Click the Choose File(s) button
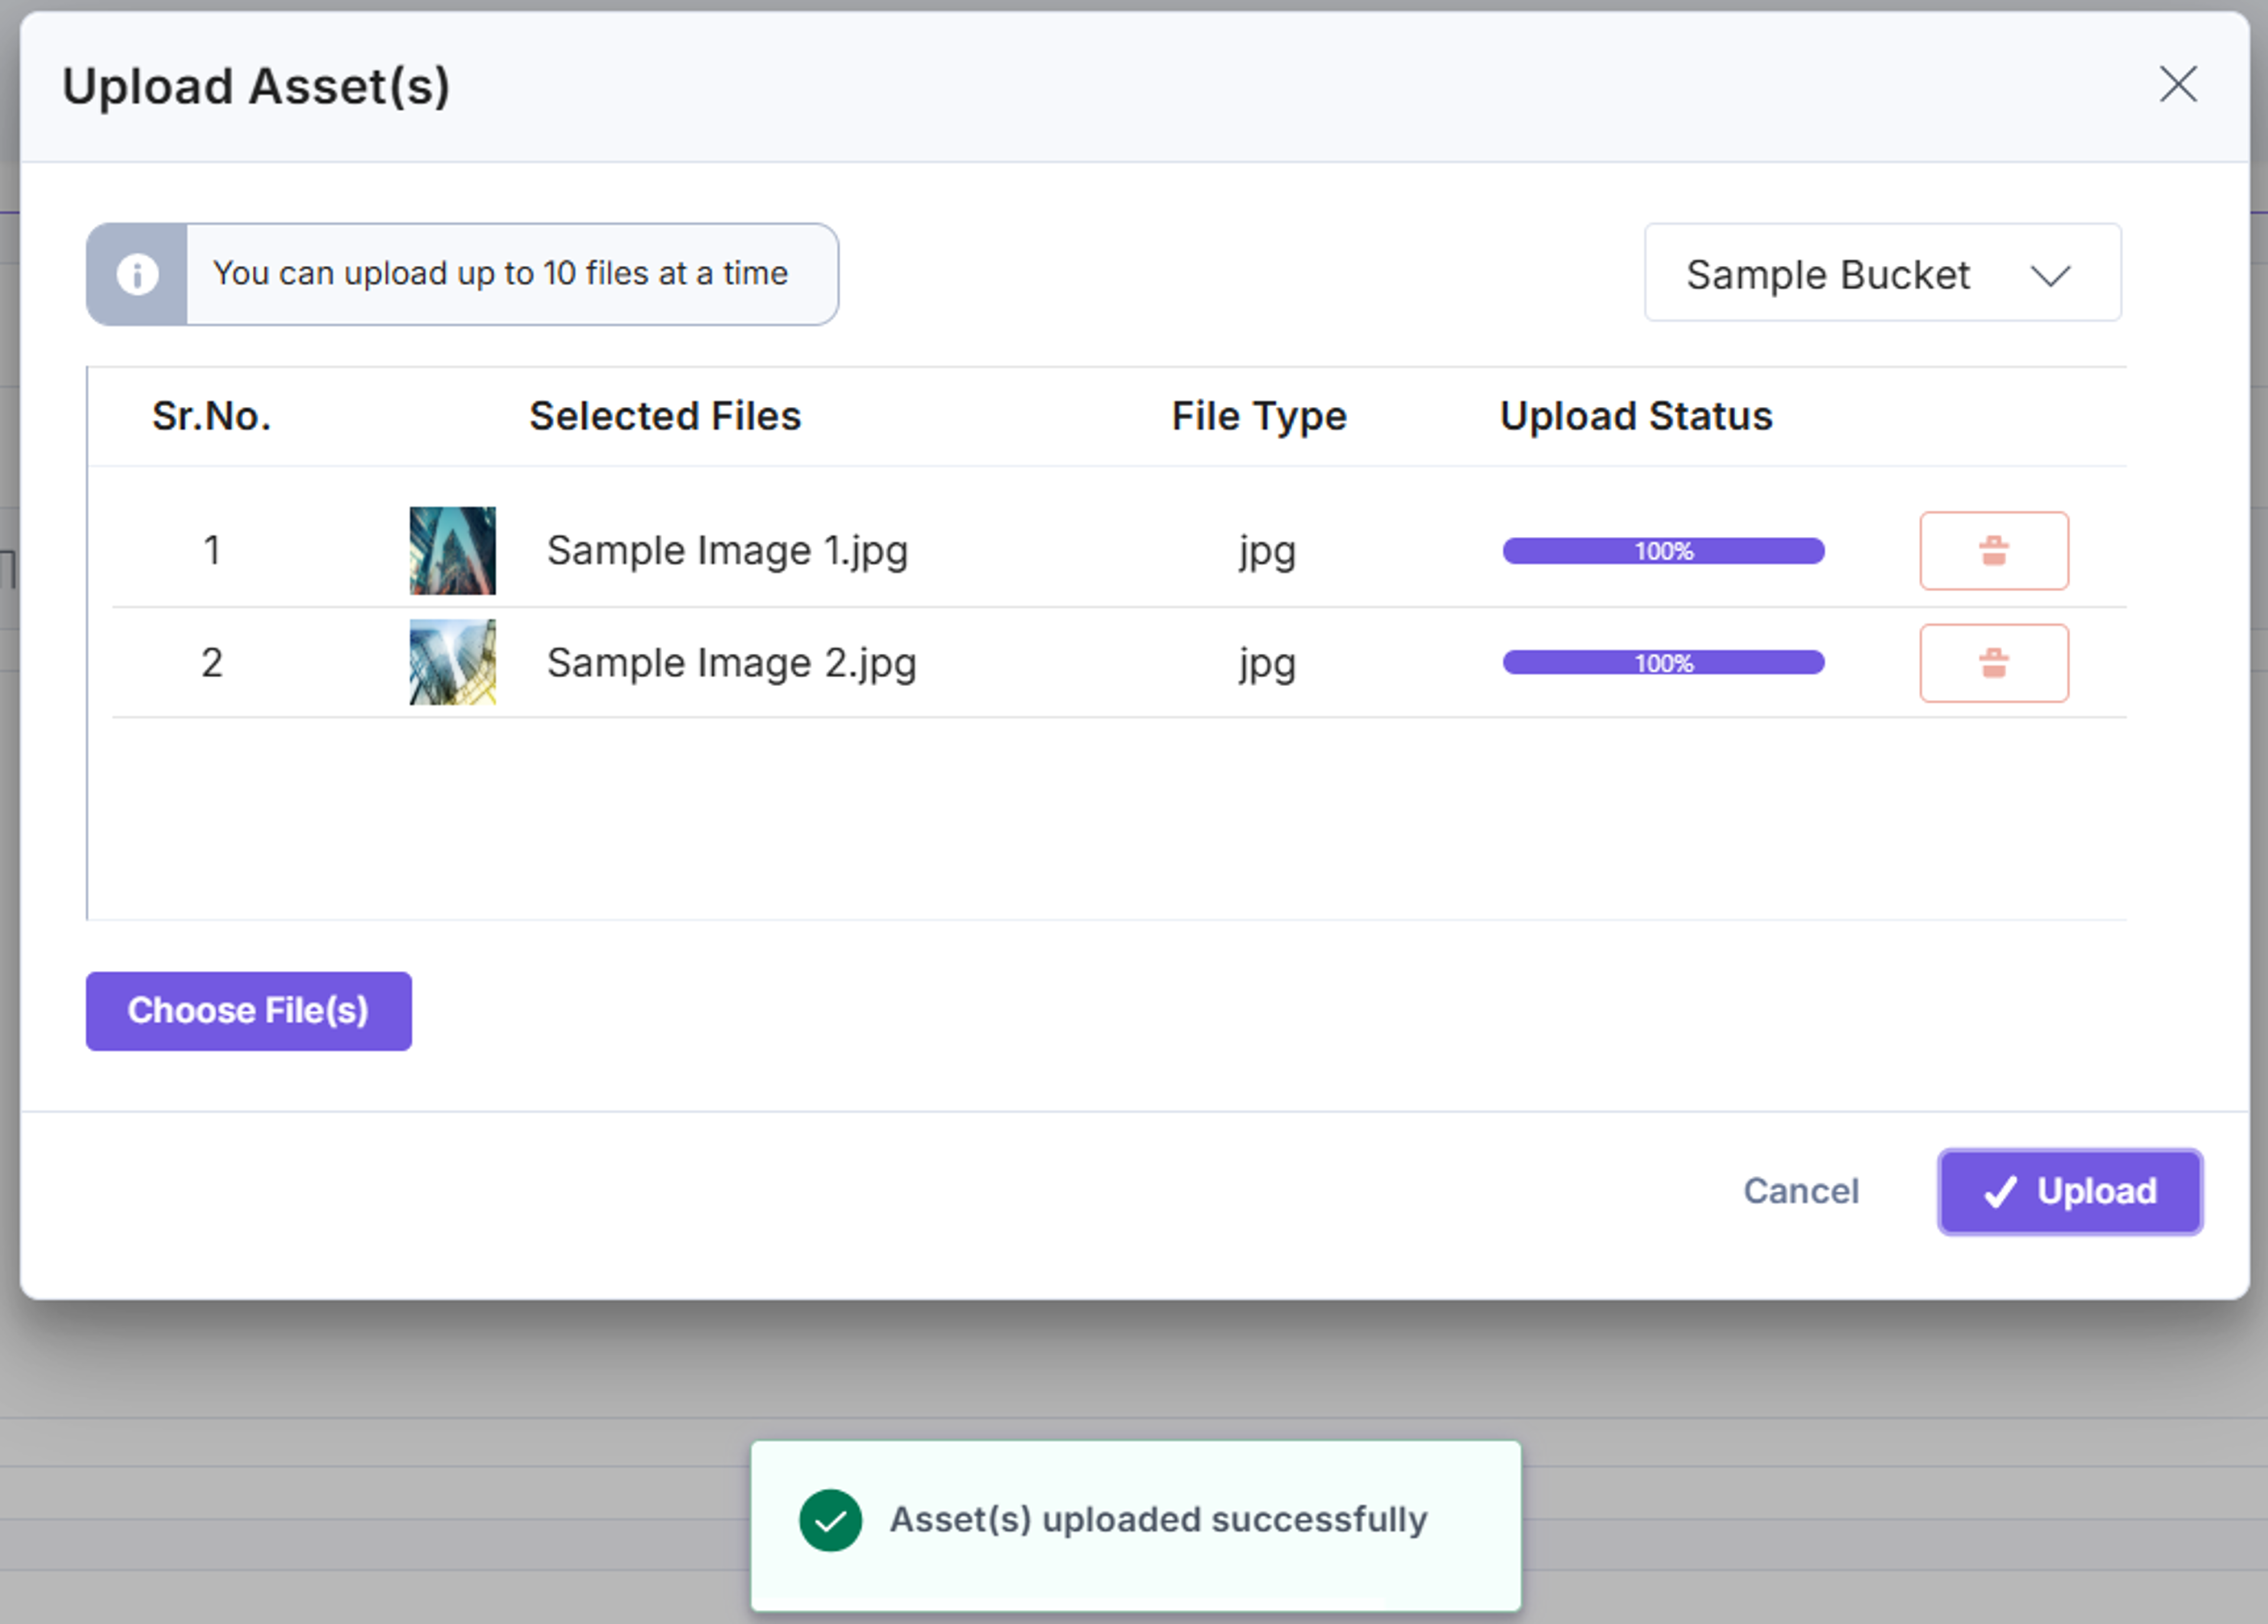 248,1011
